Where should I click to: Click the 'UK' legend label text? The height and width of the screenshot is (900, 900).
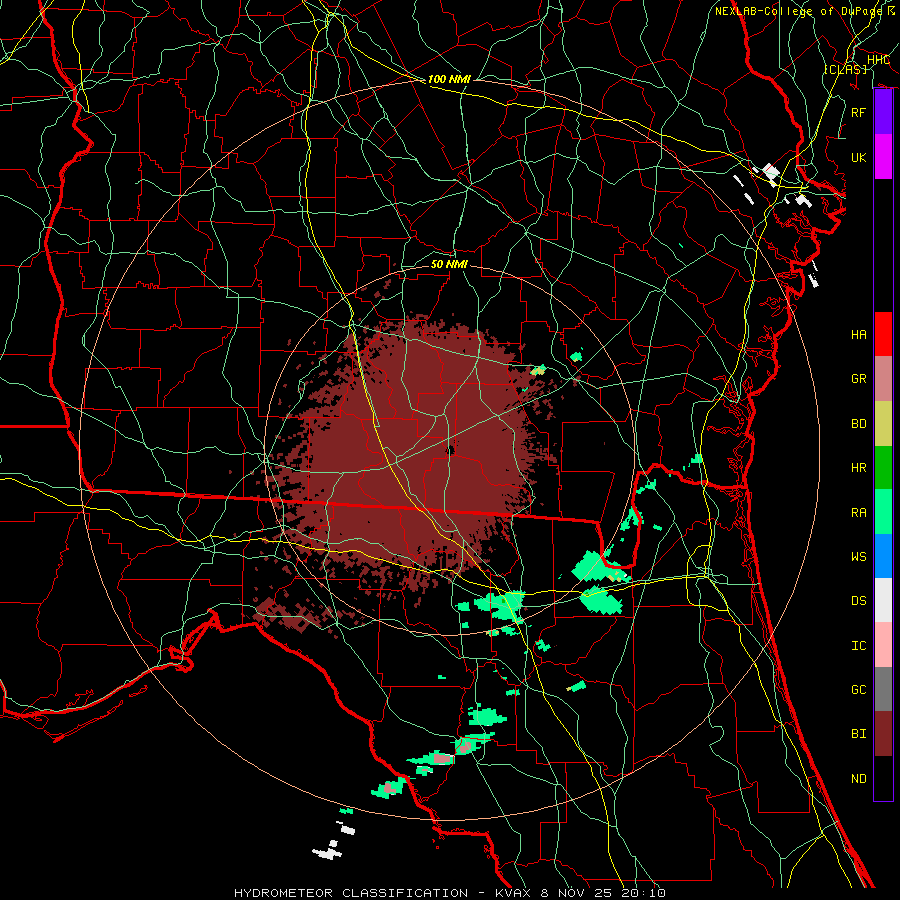[x=859, y=157]
